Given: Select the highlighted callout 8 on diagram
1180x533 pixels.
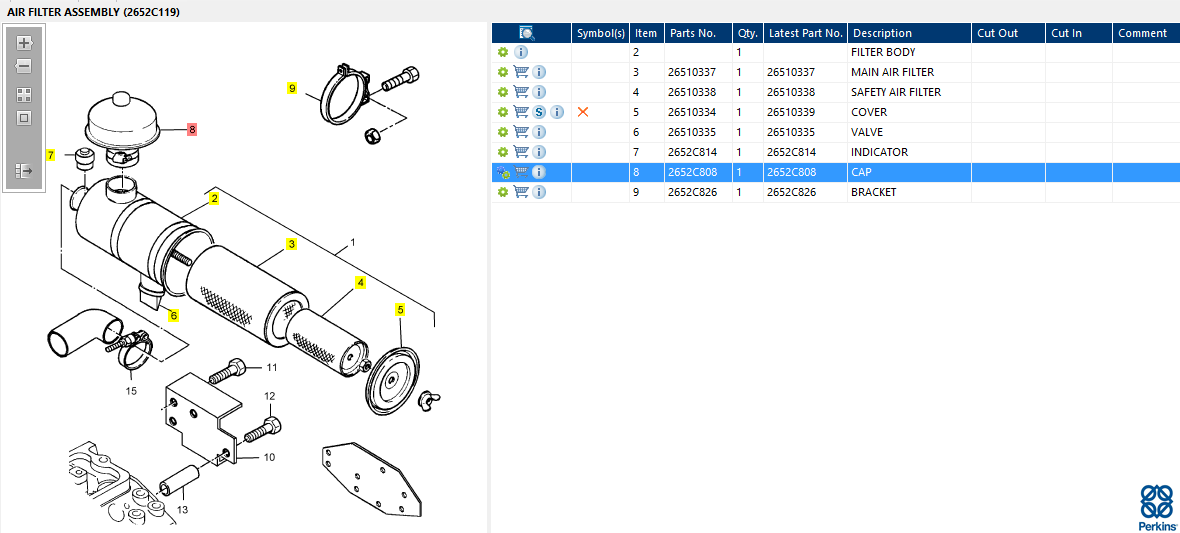Looking at the screenshot, I should pyautogui.click(x=192, y=130).
